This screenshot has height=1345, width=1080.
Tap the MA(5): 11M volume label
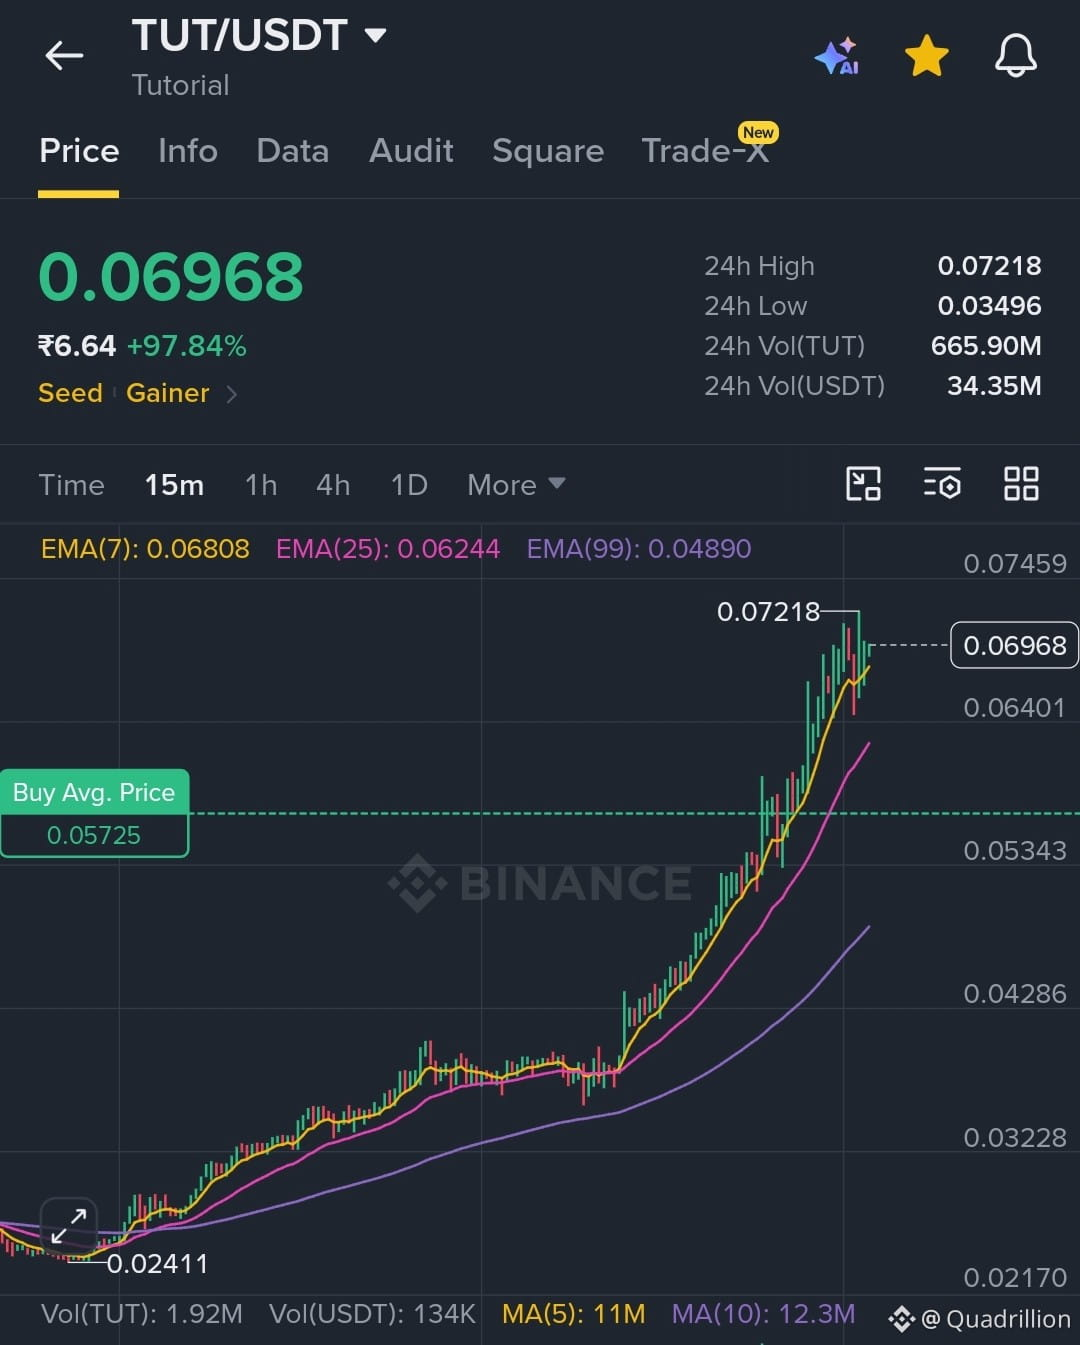[x=574, y=1314]
